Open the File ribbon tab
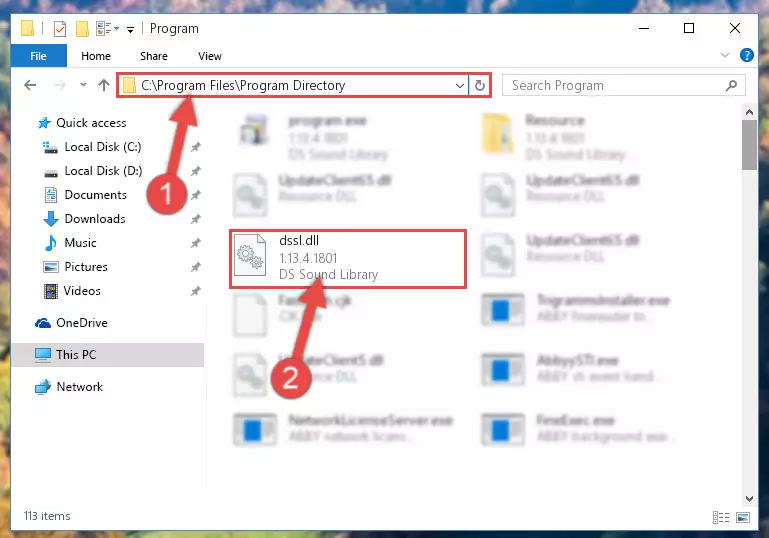769x538 pixels. point(38,56)
